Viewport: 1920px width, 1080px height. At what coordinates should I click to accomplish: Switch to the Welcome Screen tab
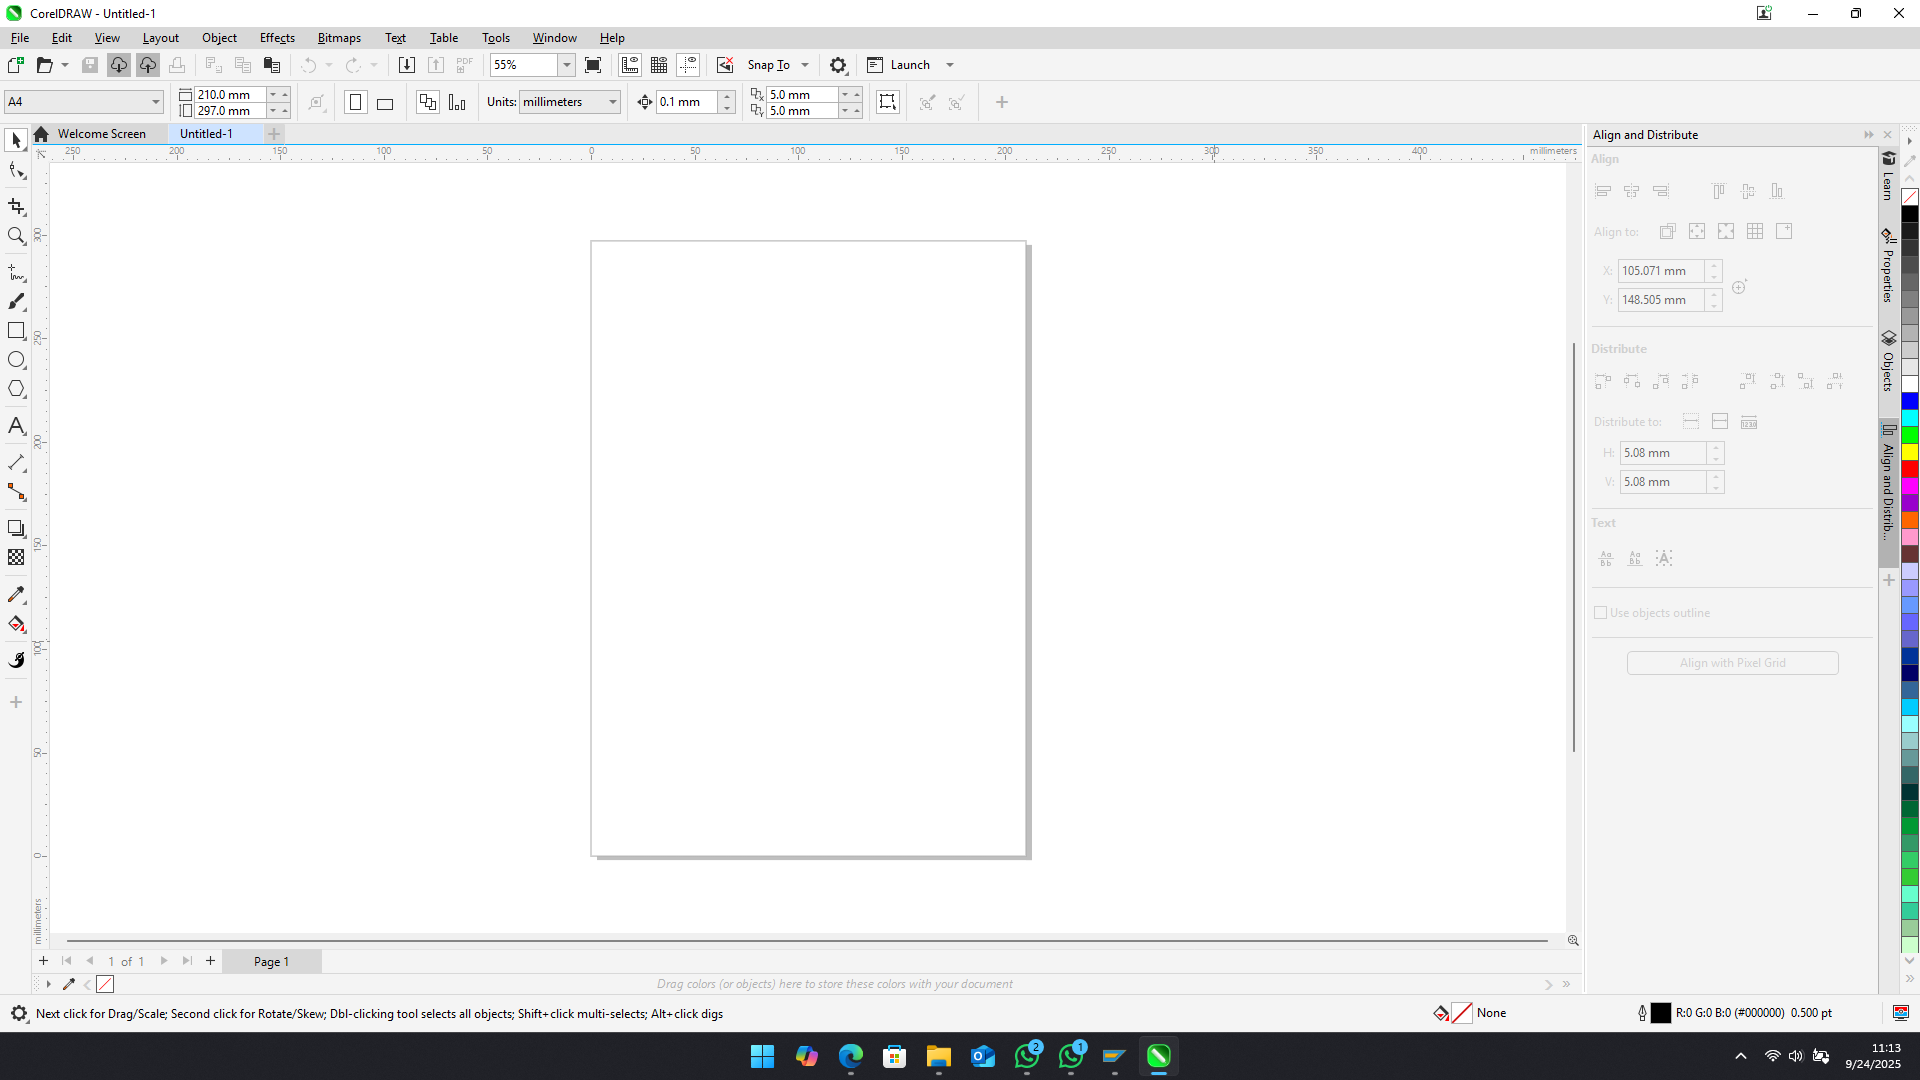(101, 134)
